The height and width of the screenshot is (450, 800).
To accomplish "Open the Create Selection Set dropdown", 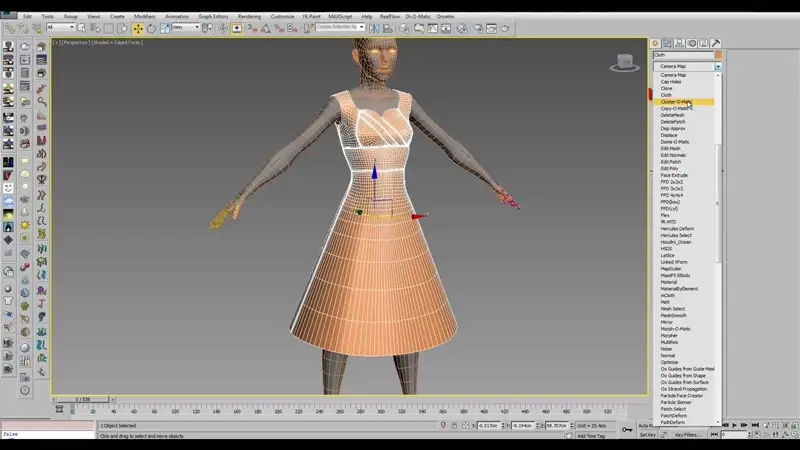I will click(340, 27).
